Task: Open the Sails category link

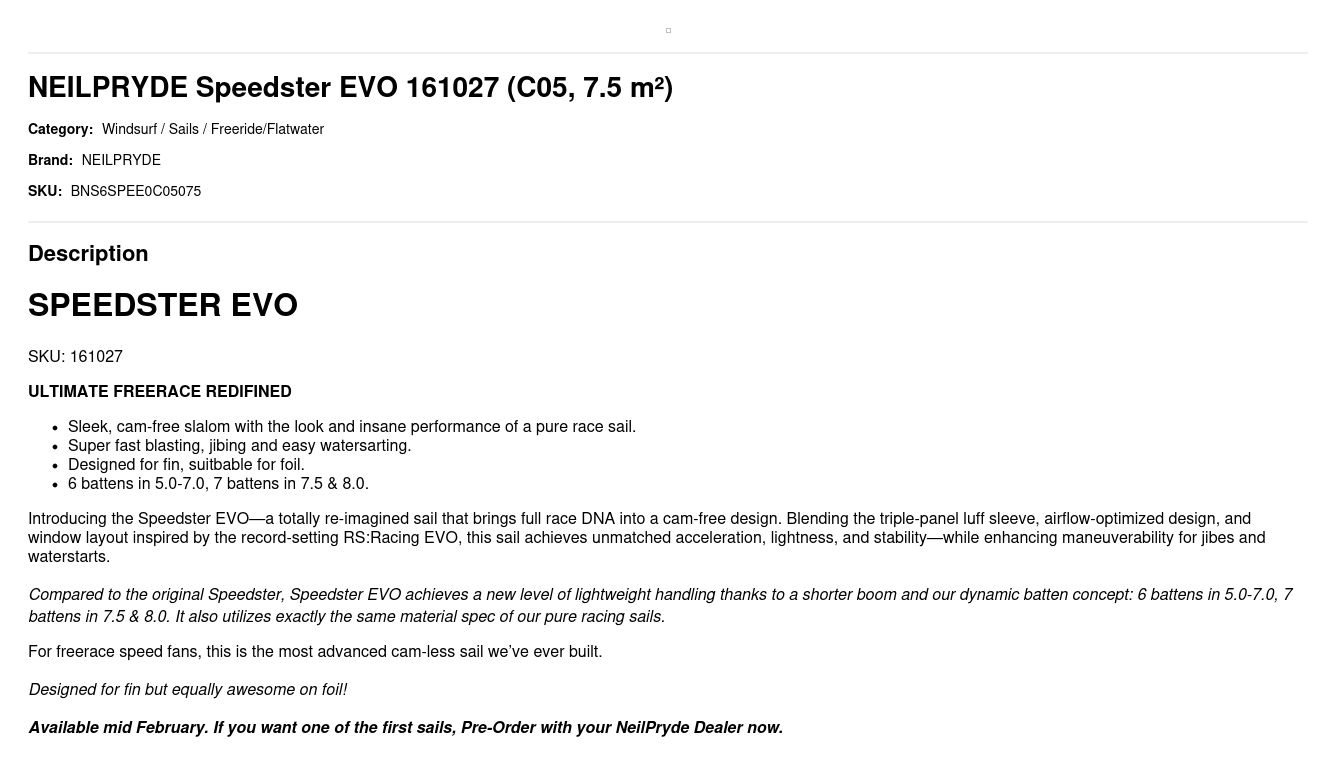Action: pyautogui.click(x=183, y=129)
